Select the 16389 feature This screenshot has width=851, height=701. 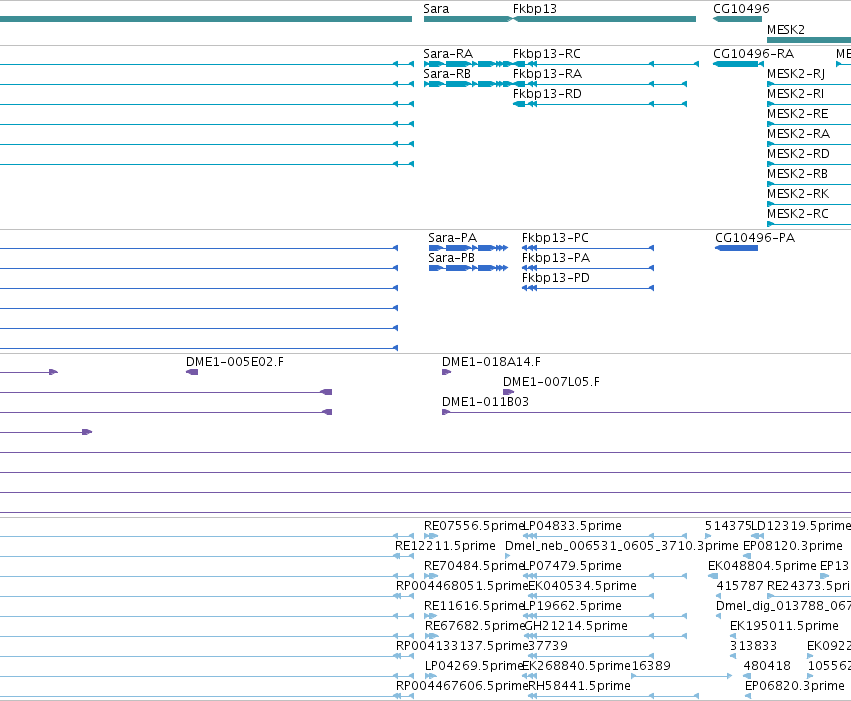(x=682, y=677)
